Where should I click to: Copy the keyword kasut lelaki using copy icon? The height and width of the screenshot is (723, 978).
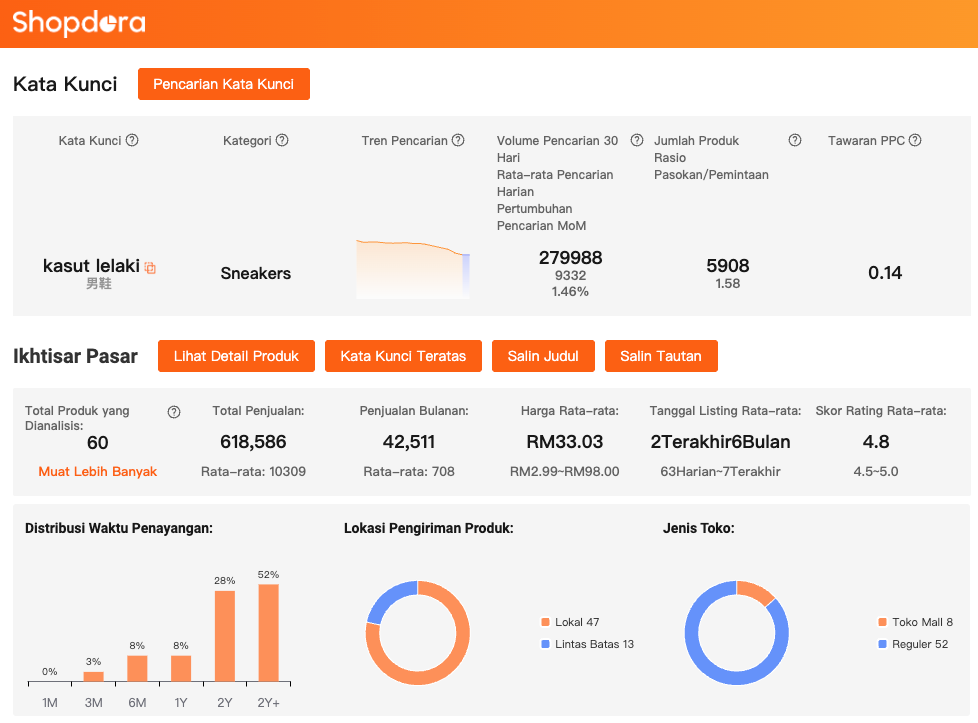(x=150, y=268)
